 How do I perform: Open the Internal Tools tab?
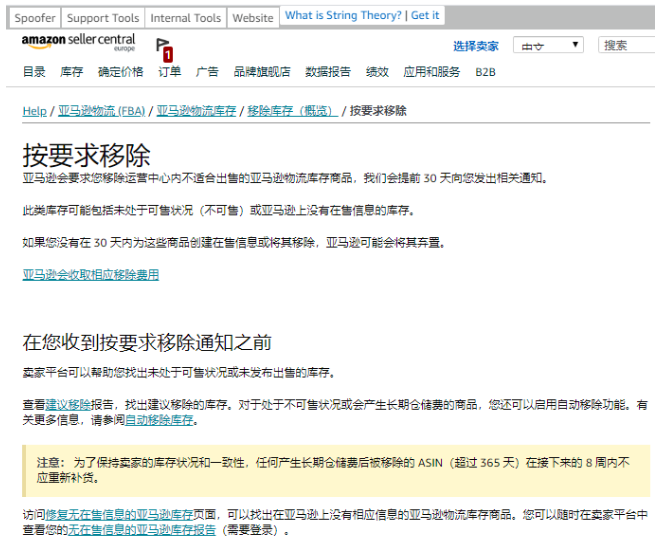click(x=186, y=18)
